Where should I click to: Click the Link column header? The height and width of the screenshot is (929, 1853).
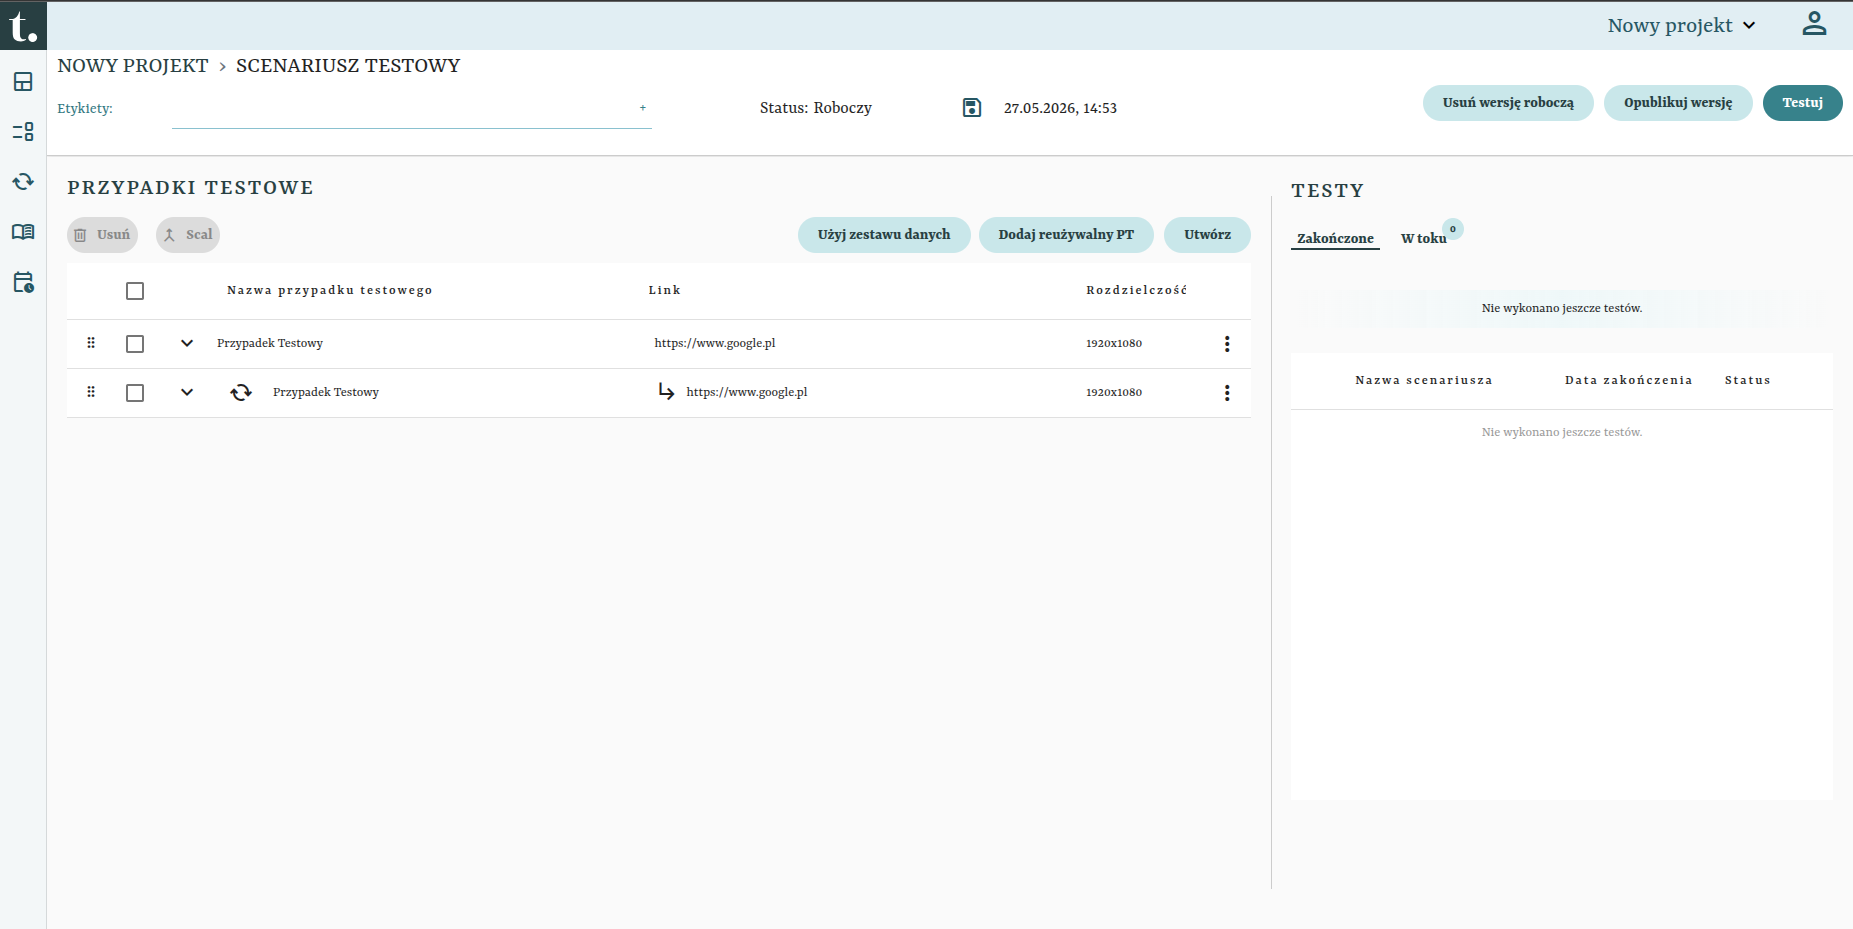(664, 290)
